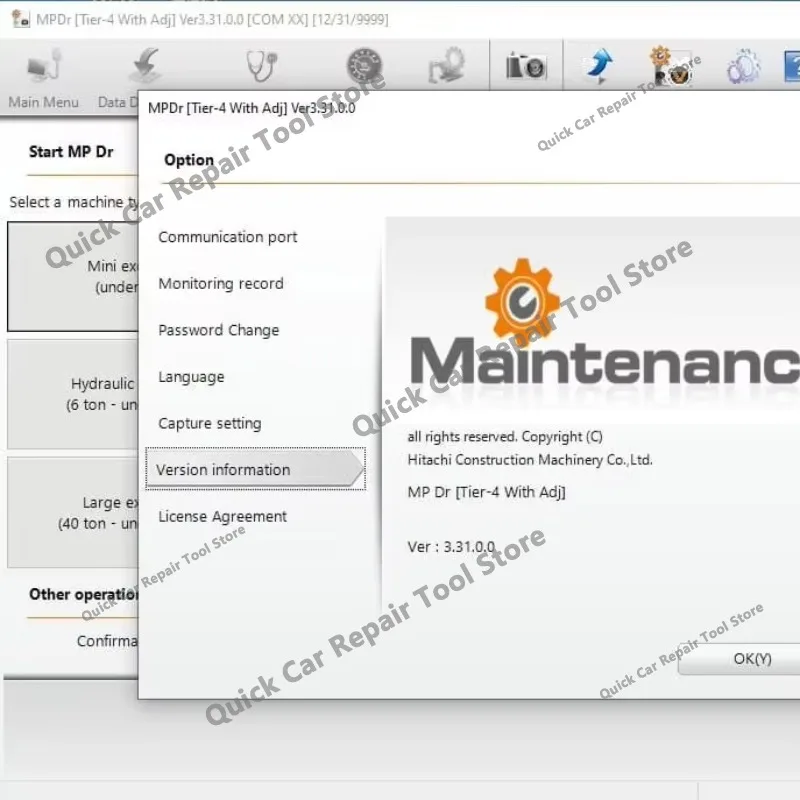This screenshot has height=800, width=800.
Task: Click 'MP Dr [Tier-4 With Adj]' product text
Action: tap(487, 492)
